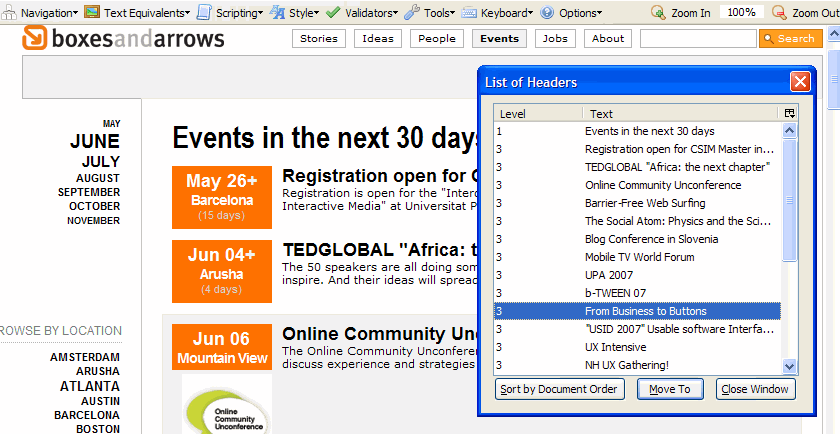
Task: Open the Scripting toolbar menu
Action: (239, 13)
